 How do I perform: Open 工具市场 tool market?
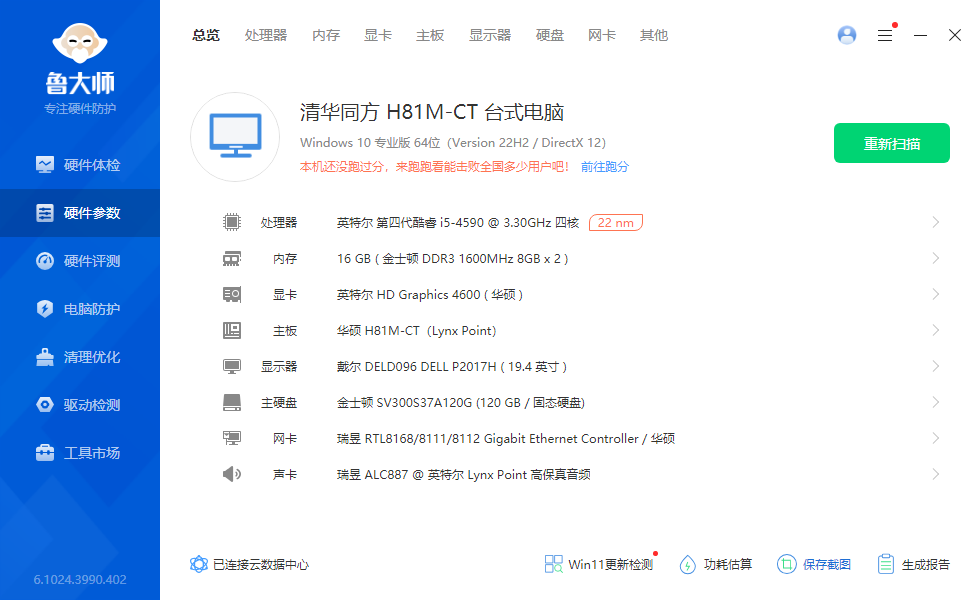[79, 453]
